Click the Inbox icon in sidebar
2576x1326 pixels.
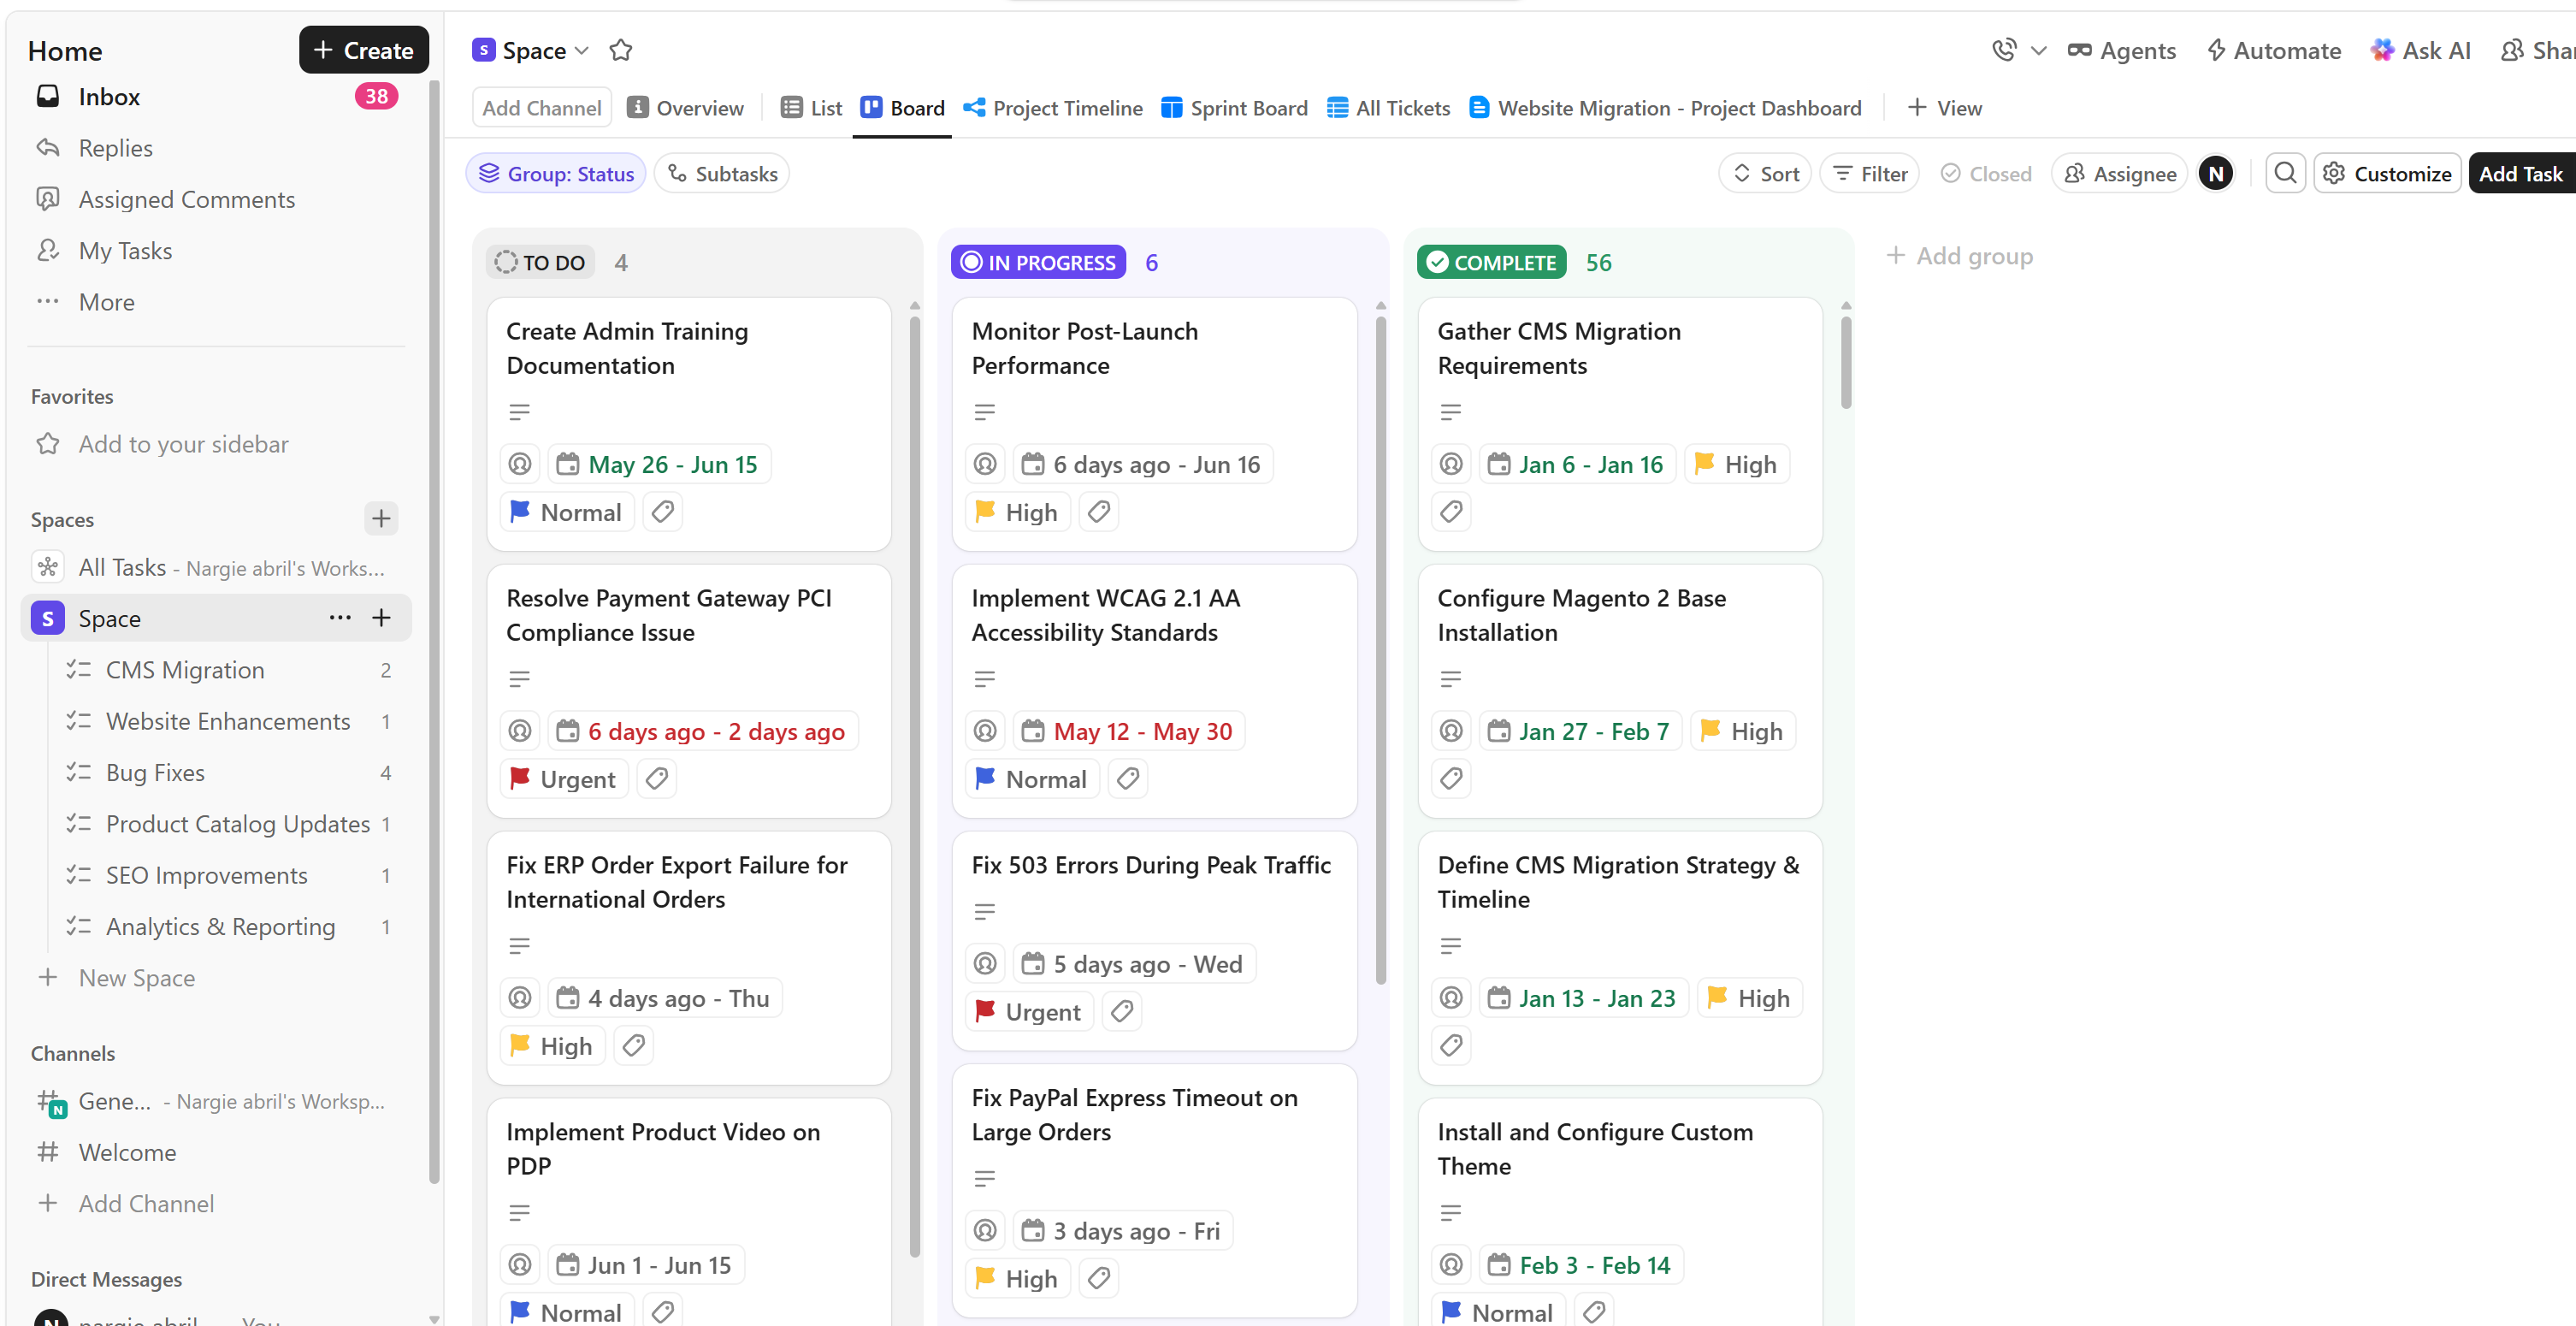point(47,96)
